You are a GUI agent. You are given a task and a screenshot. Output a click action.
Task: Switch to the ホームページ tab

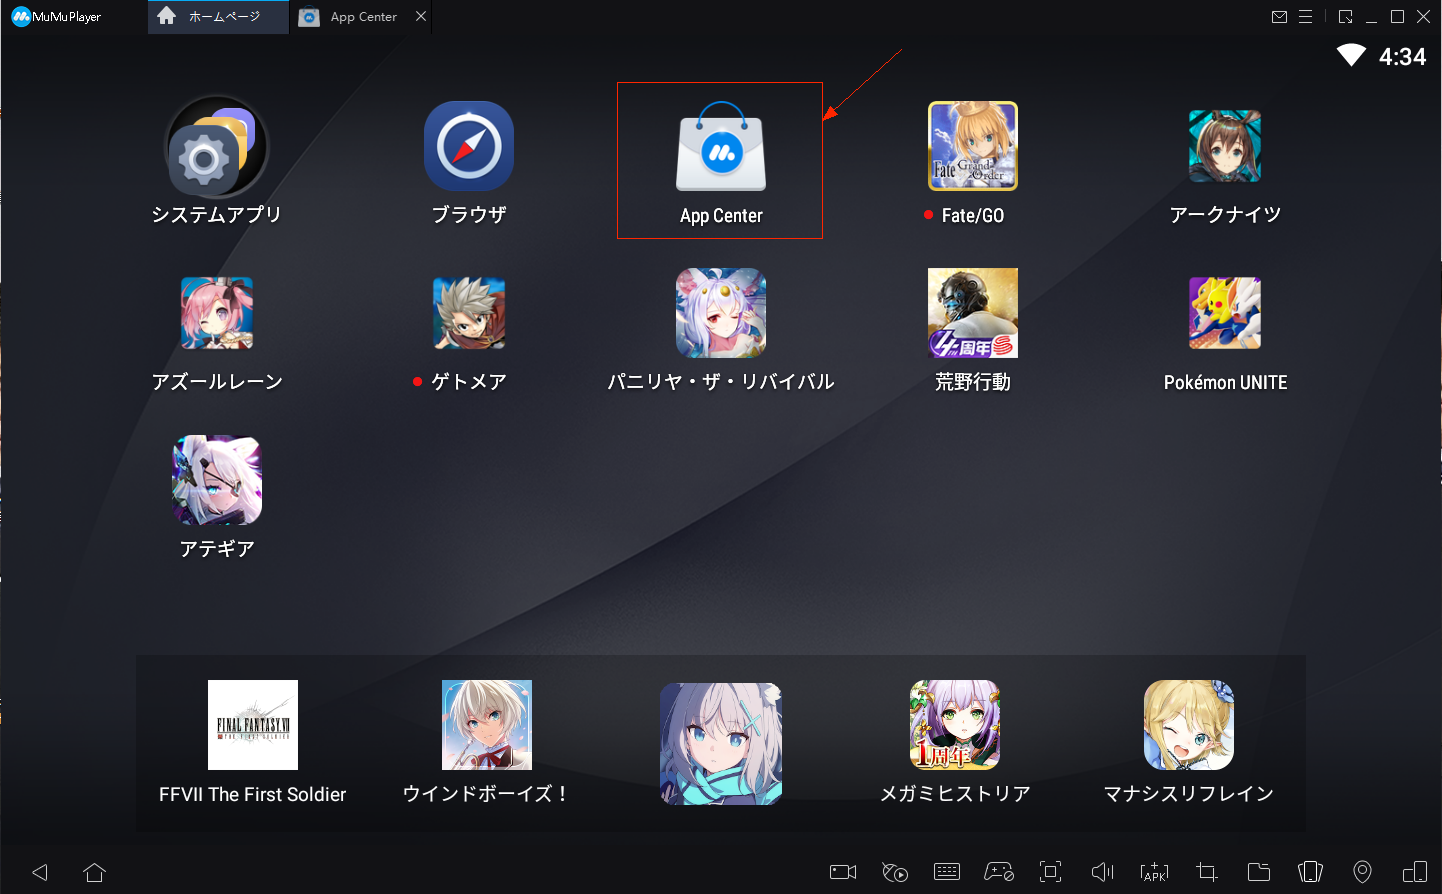[218, 17]
